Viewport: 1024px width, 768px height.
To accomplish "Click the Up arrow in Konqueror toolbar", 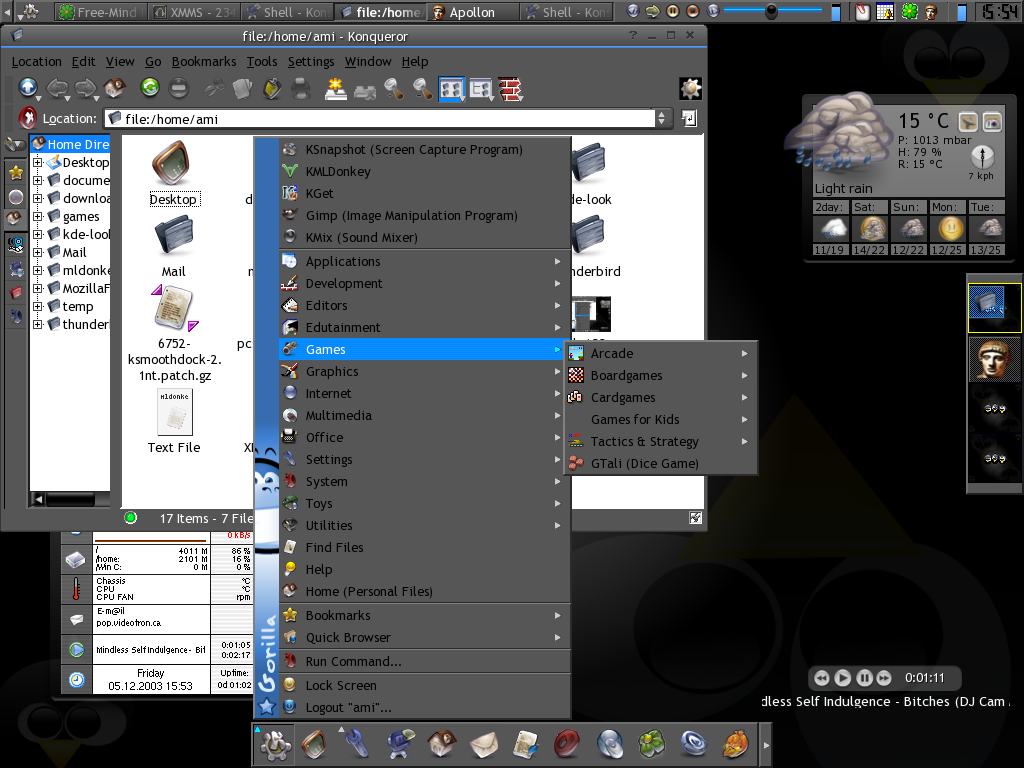I will tap(28, 88).
